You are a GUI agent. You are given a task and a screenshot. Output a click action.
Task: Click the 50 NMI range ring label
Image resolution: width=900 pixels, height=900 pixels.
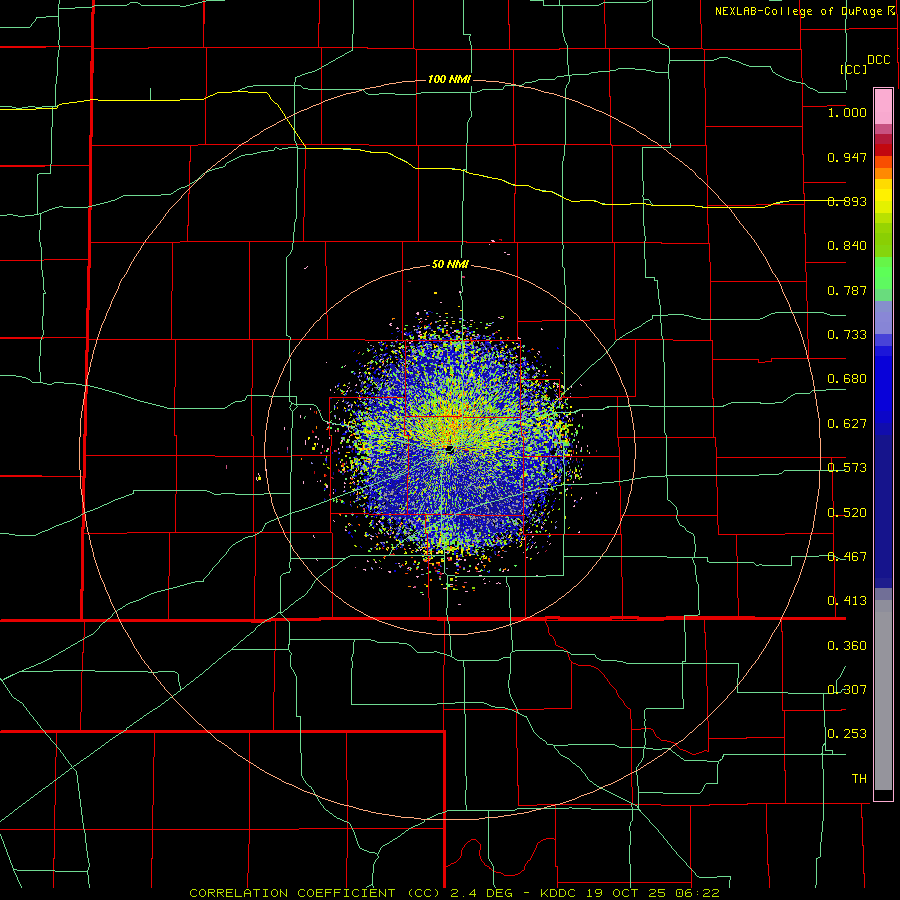(450, 265)
